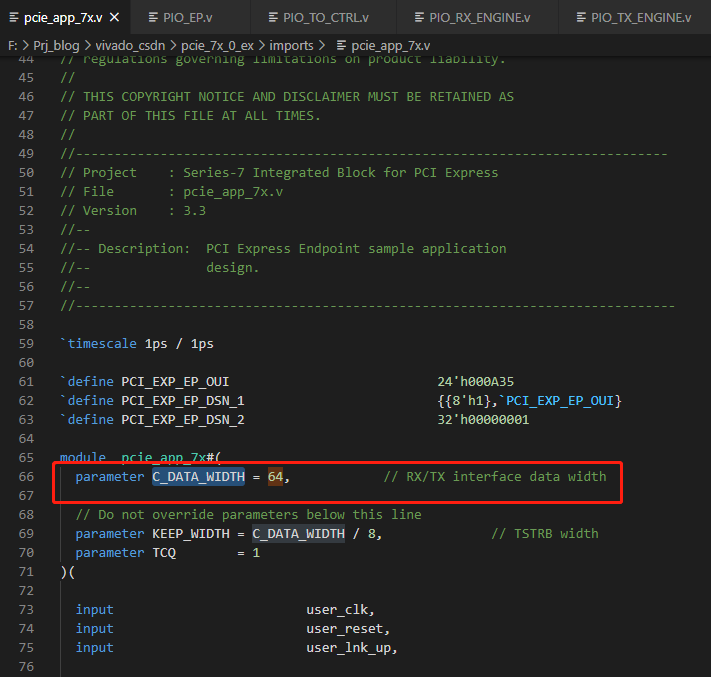This screenshot has width=711, height=677.
Task: Click comment 'RX/TX interface data width'
Action: 506,477
